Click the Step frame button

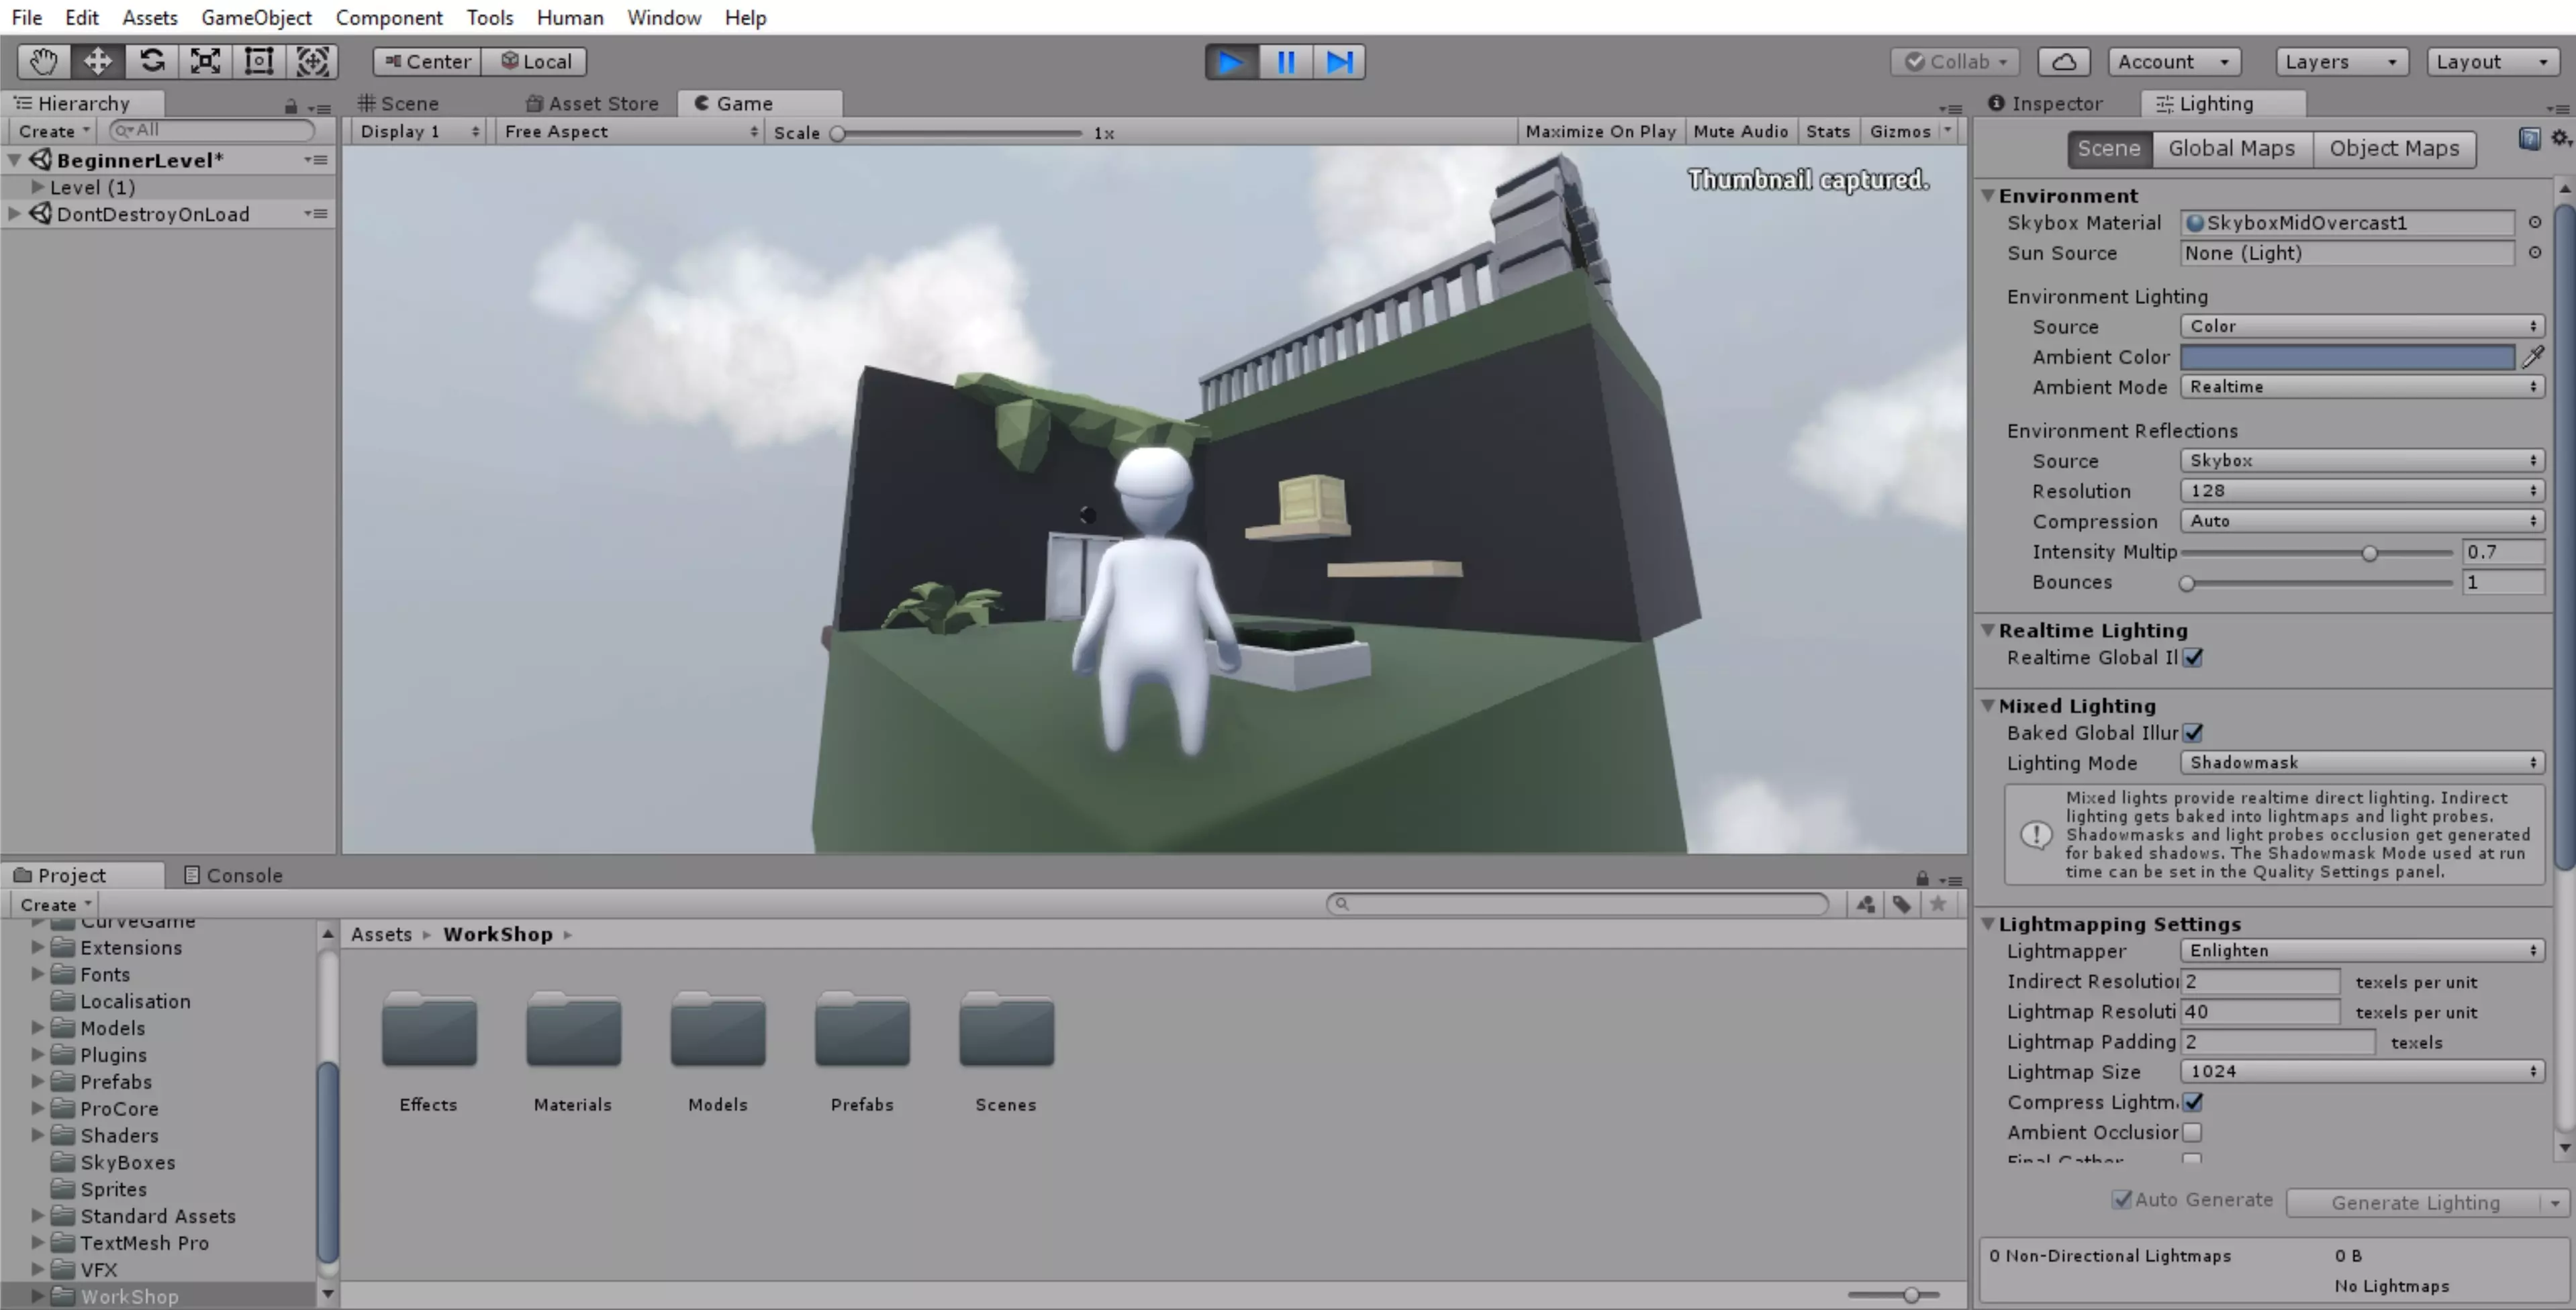[1339, 62]
